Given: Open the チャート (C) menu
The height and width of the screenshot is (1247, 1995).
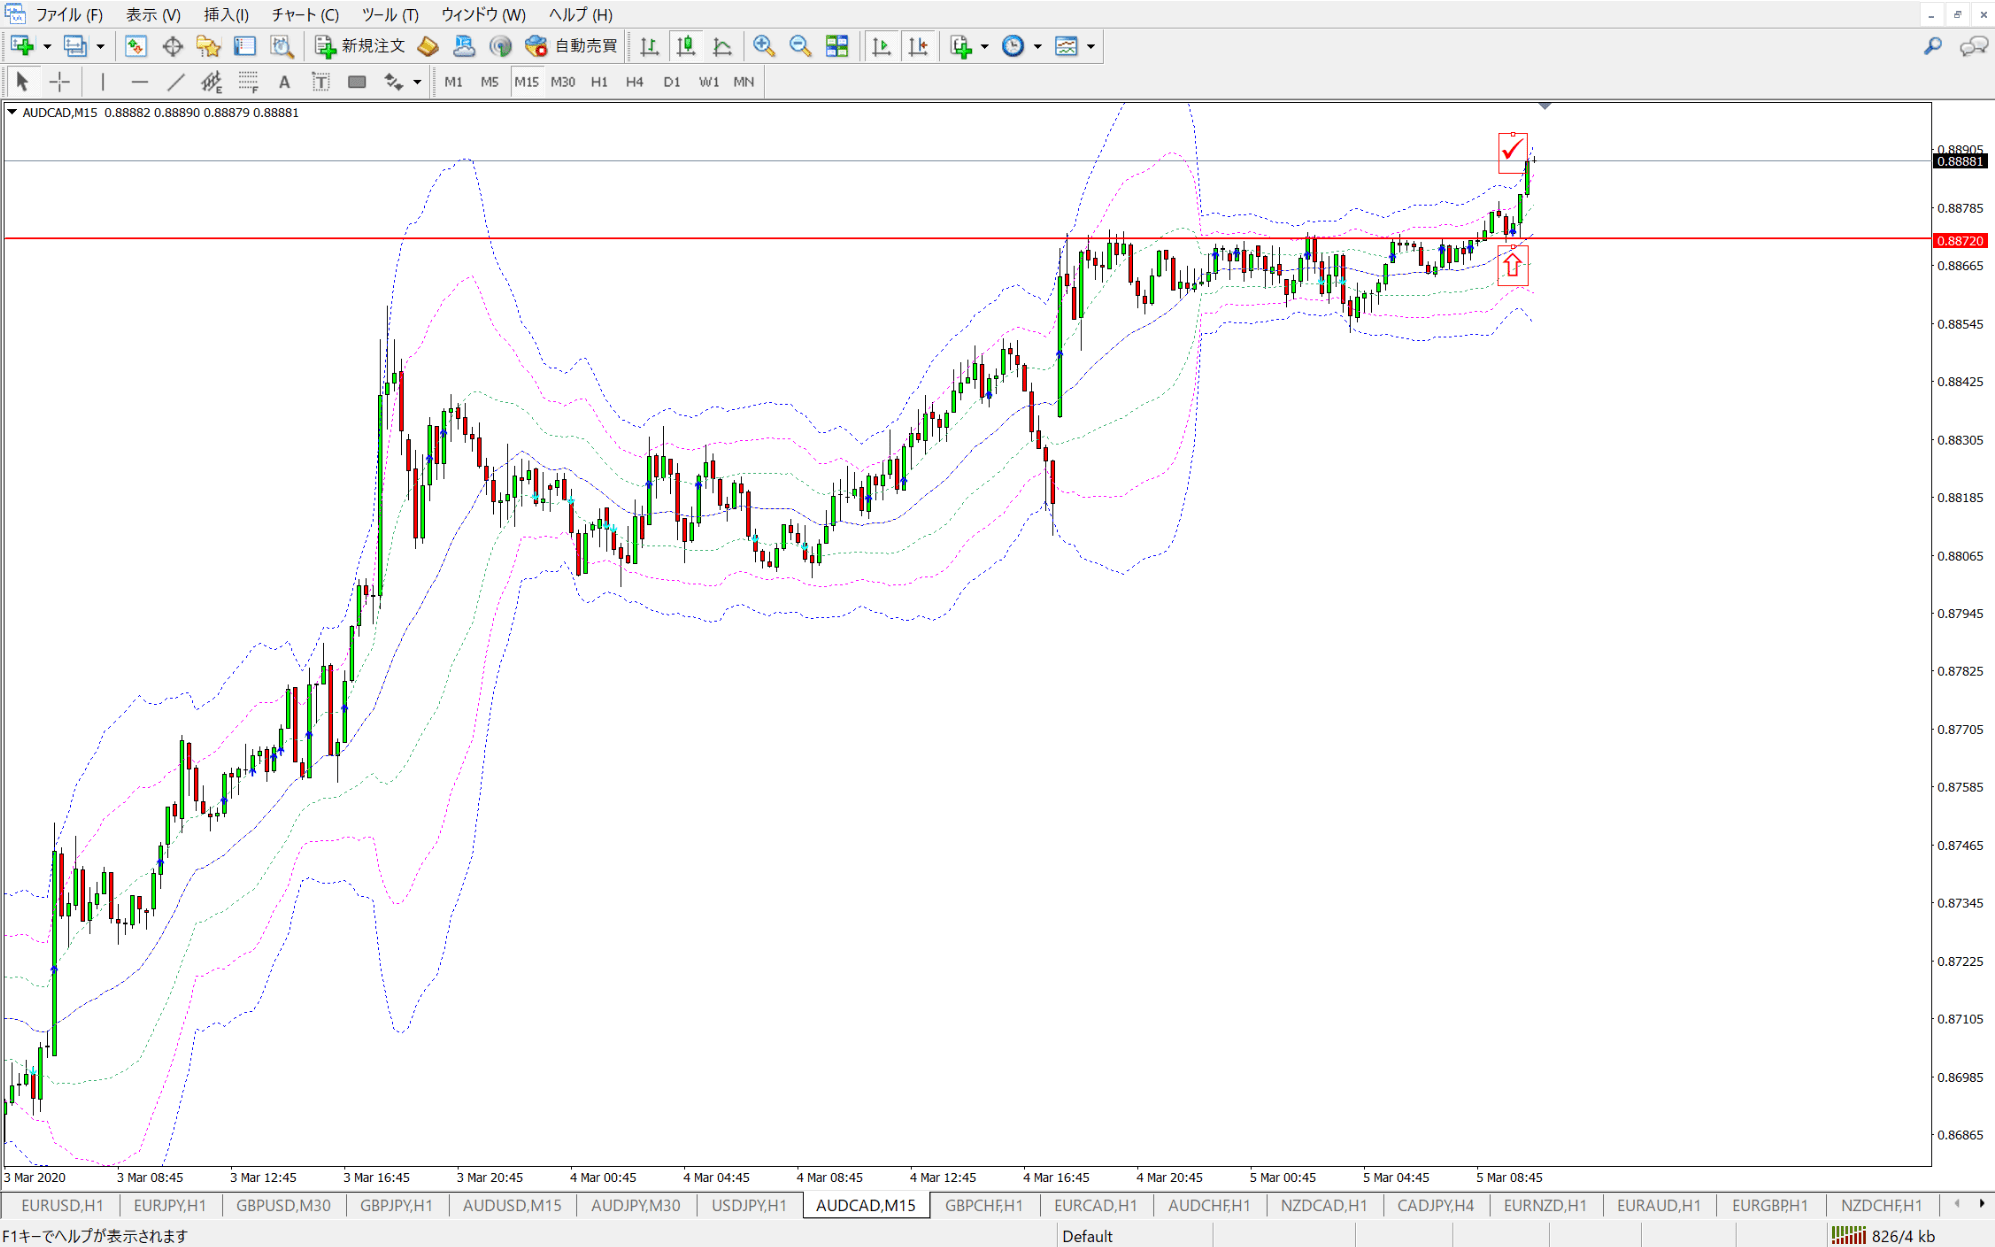Looking at the screenshot, I should [x=305, y=15].
